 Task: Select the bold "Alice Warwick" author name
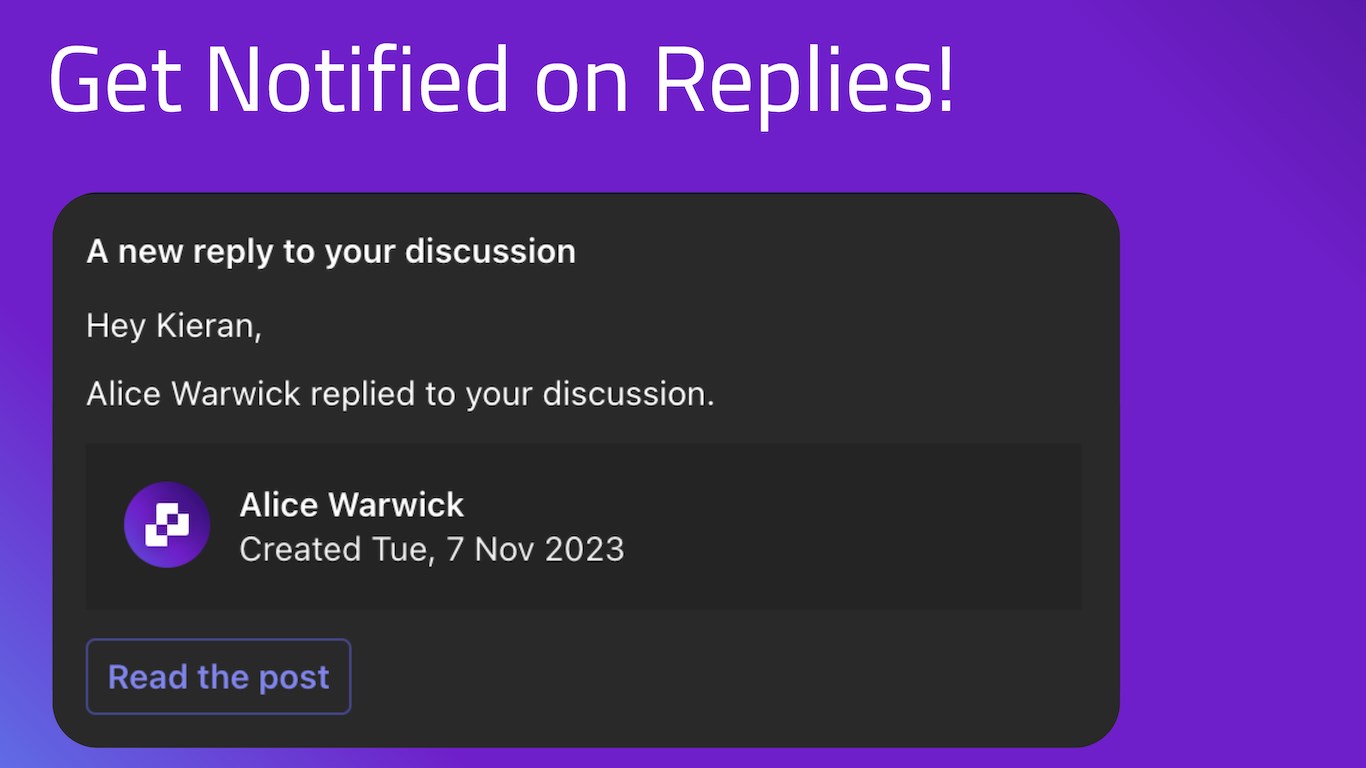[x=351, y=505]
